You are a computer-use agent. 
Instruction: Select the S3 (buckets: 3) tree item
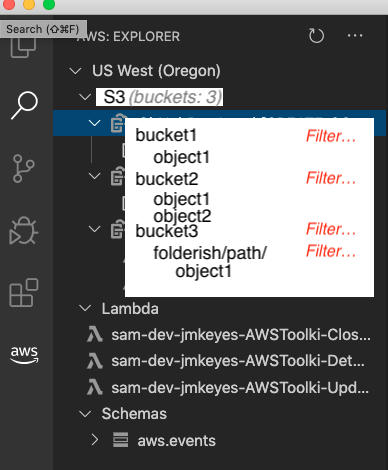(159, 97)
